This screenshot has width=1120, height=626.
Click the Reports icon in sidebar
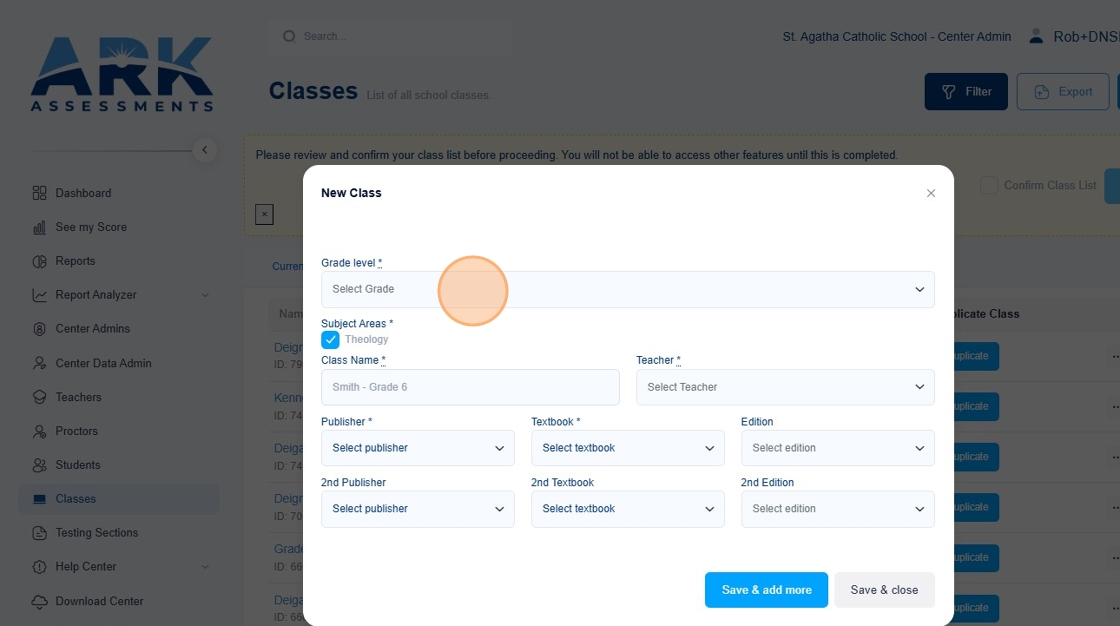40,261
